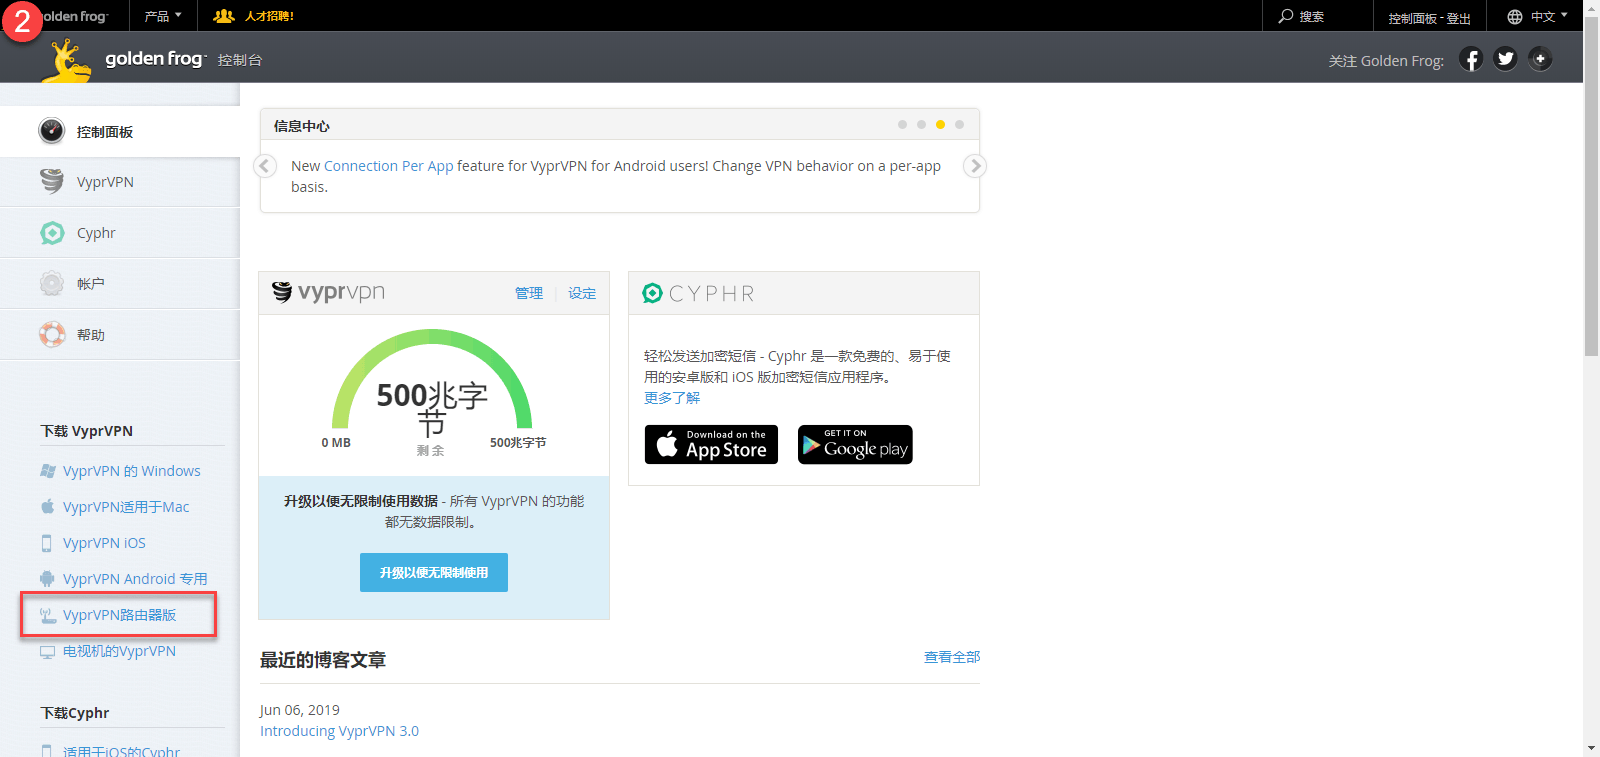Click VyprVPN Android 专用 download link
Viewport: 1600px width, 757px height.
tap(135, 579)
